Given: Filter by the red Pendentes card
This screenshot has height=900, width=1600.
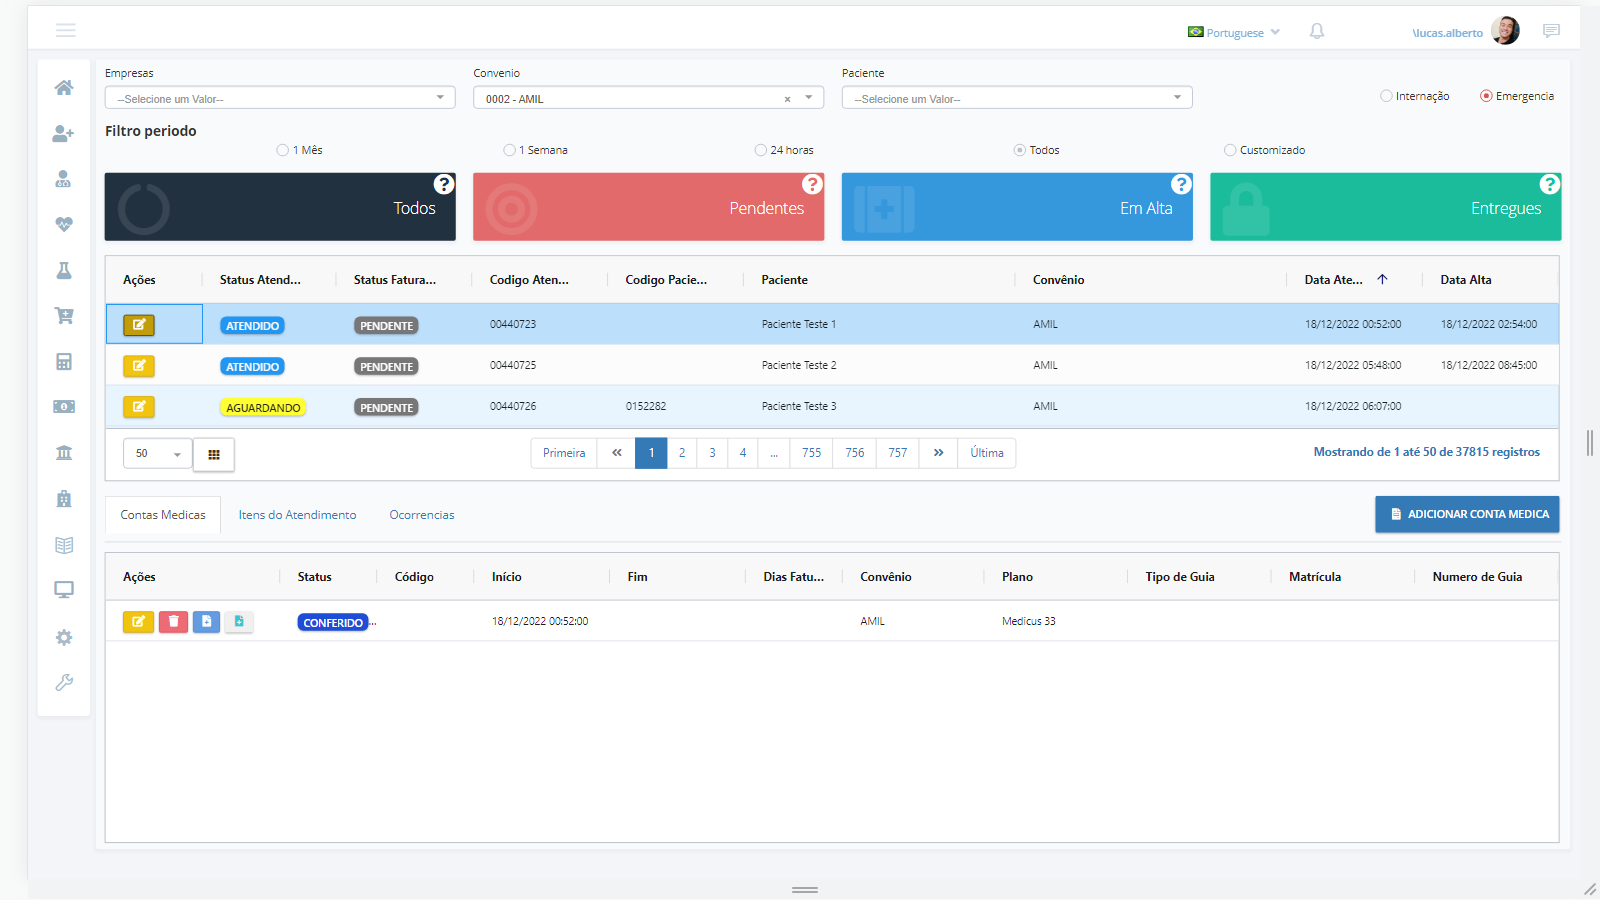Looking at the screenshot, I should [x=648, y=207].
